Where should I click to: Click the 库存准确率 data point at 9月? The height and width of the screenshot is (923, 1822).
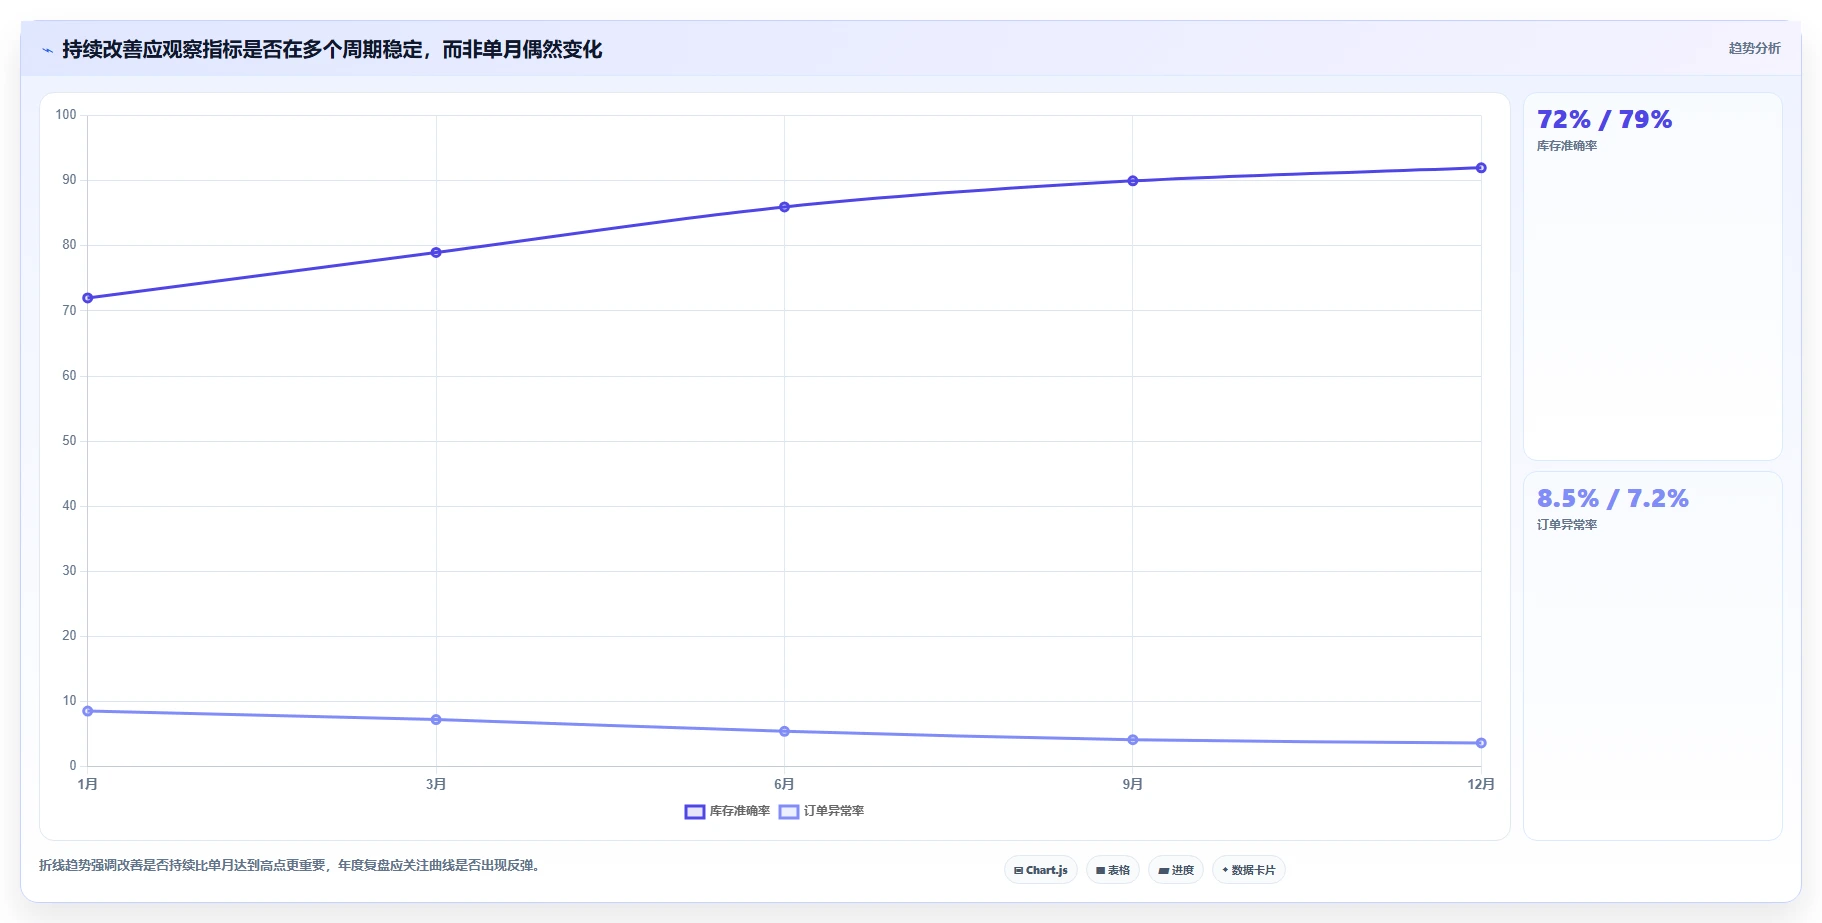click(x=1133, y=181)
